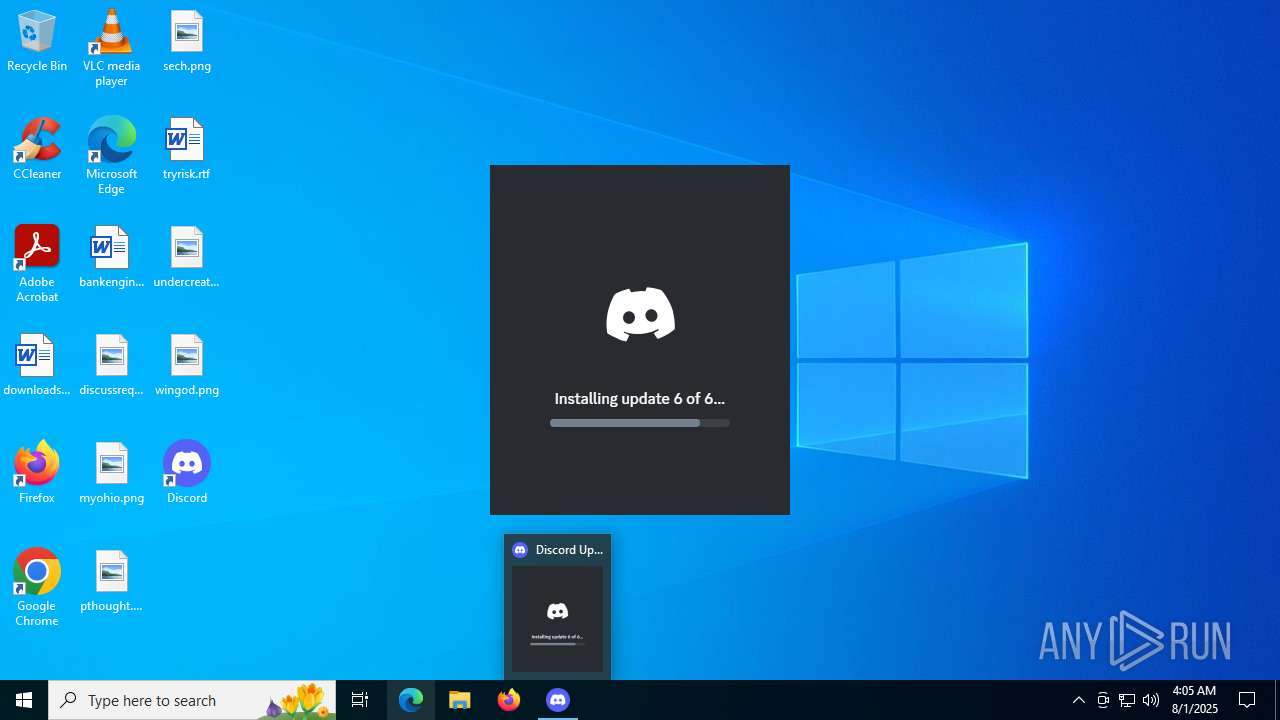The width and height of the screenshot is (1280, 720).
Task: Select the myohio.png image file
Action: coord(111,473)
